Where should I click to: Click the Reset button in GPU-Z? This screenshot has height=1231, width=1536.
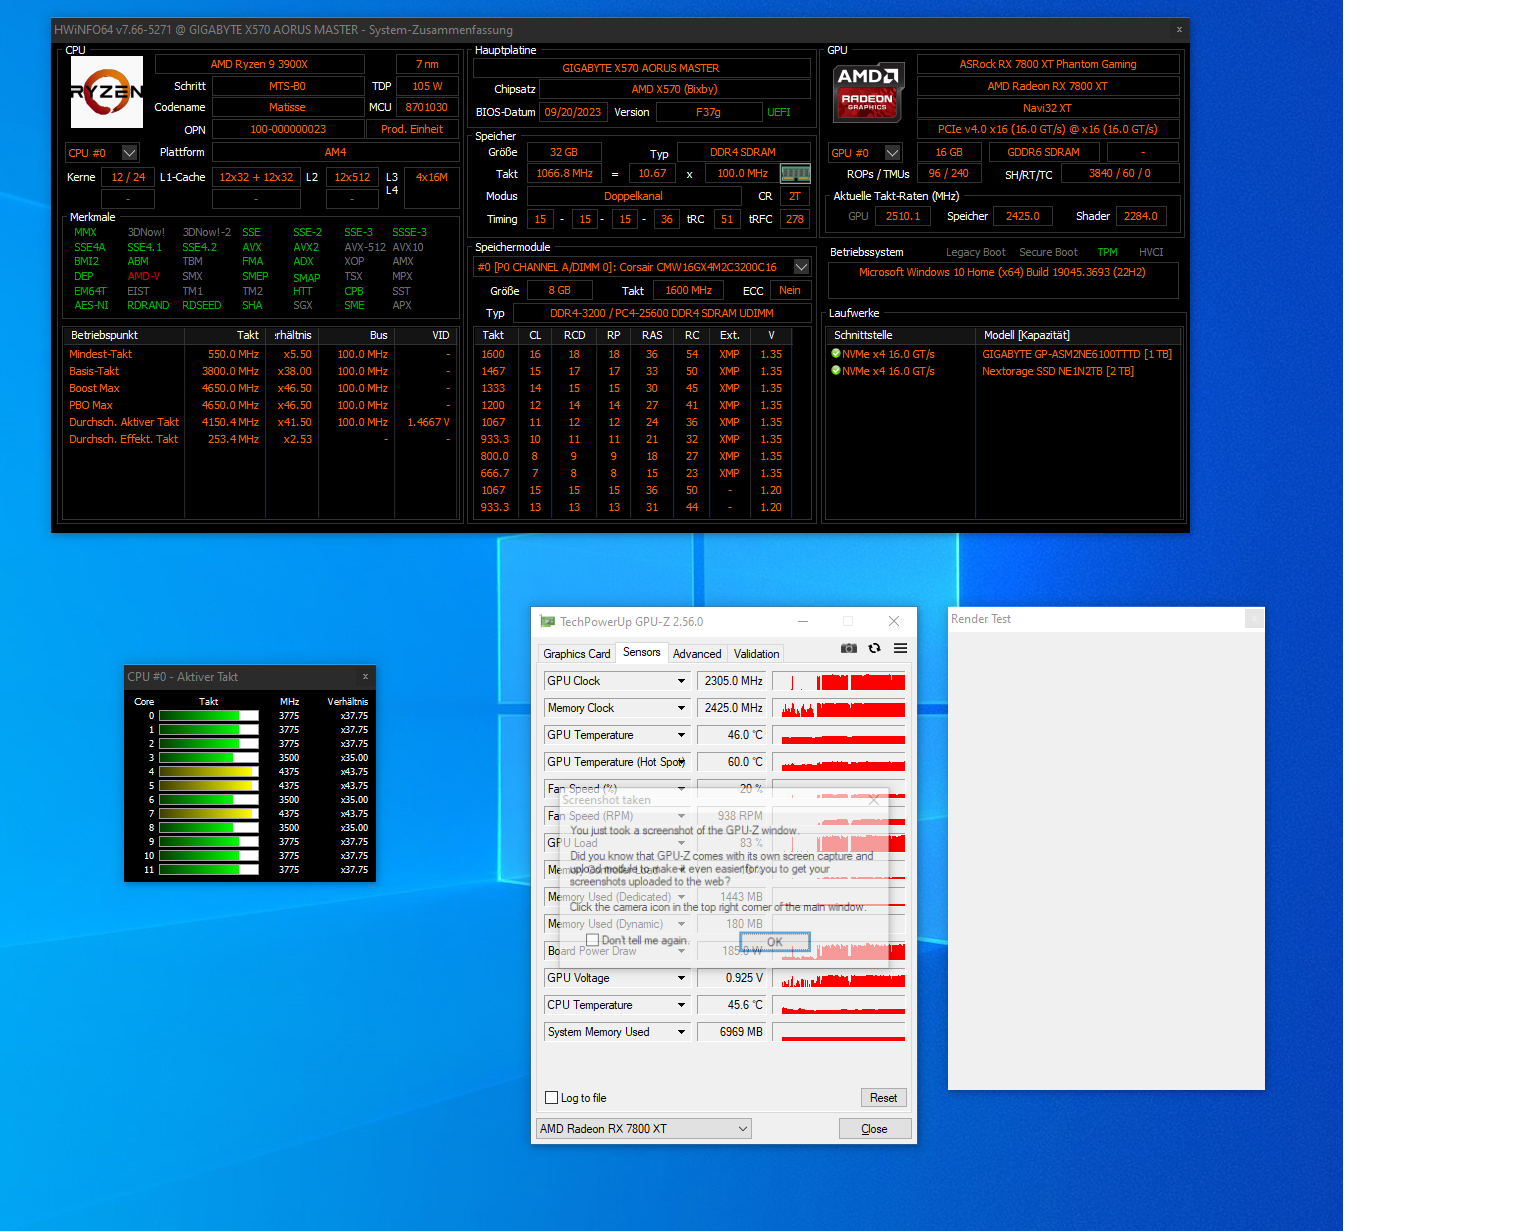[x=883, y=1098]
